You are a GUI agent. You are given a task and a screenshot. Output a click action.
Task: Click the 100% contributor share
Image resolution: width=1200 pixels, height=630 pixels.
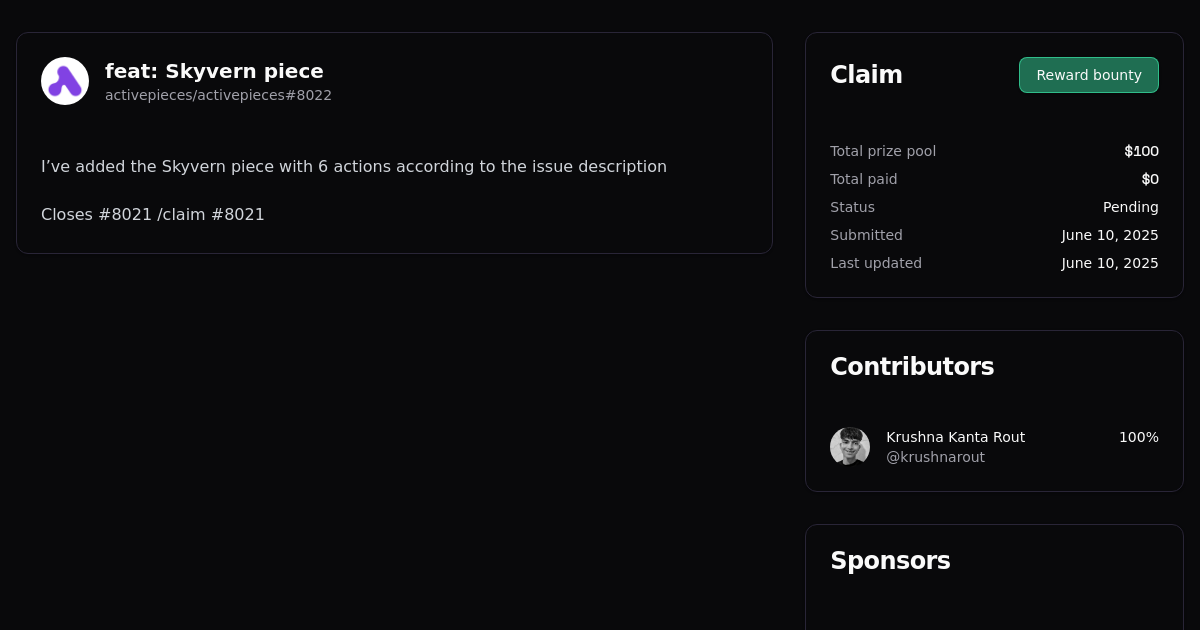point(1138,437)
